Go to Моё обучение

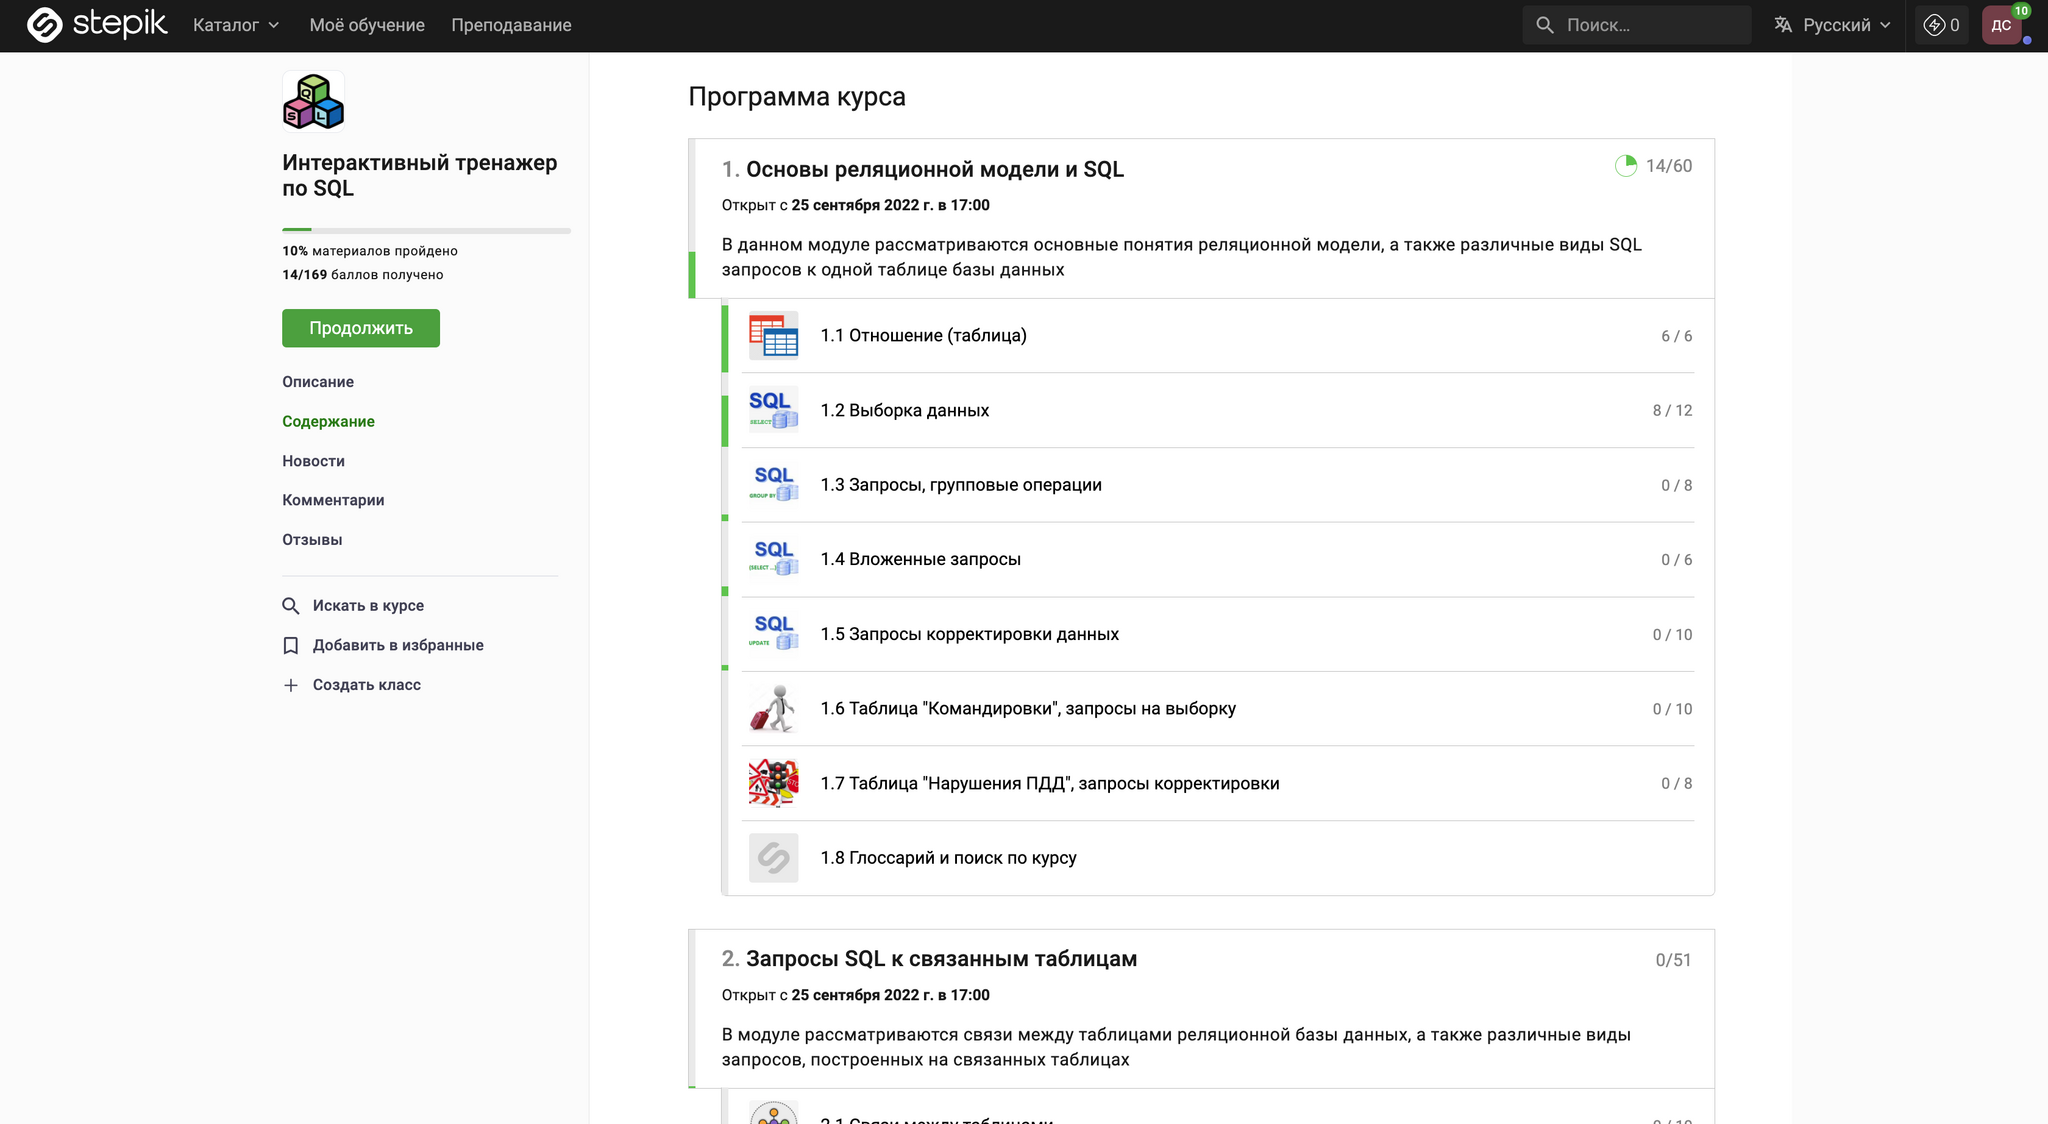coord(367,25)
